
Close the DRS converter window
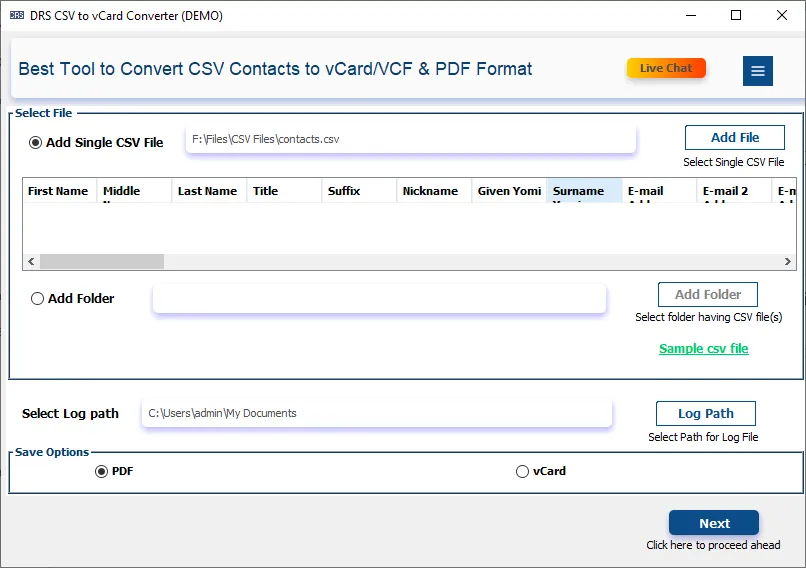[x=782, y=15]
